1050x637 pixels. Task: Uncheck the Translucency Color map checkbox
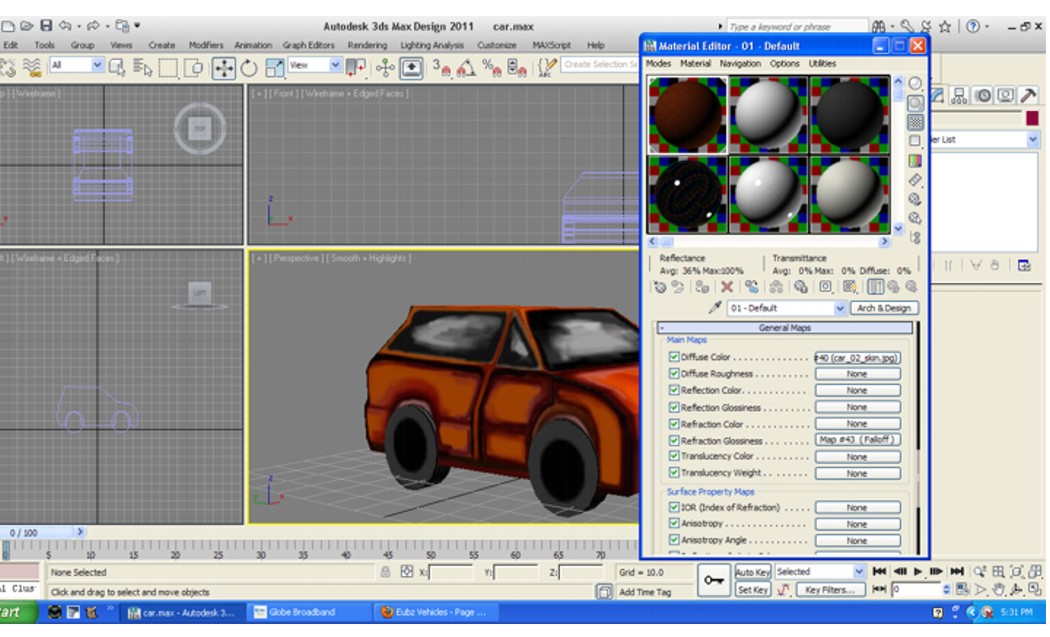coord(674,456)
